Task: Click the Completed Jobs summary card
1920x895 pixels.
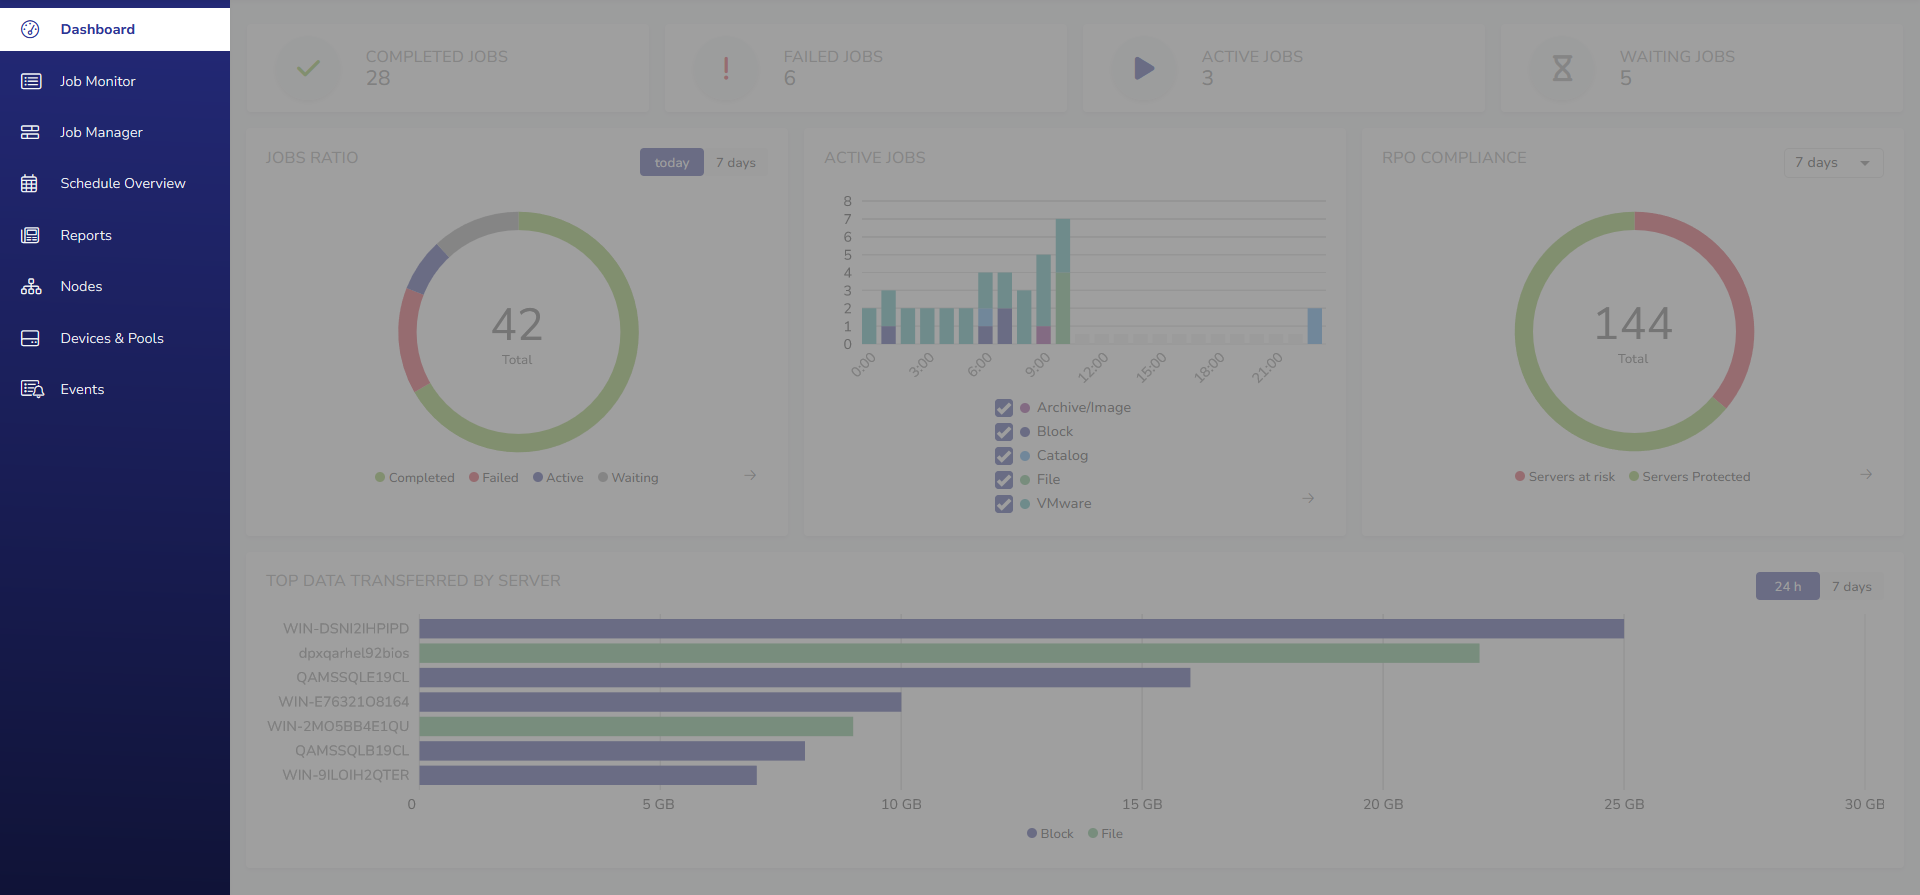Action: tap(448, 68)
